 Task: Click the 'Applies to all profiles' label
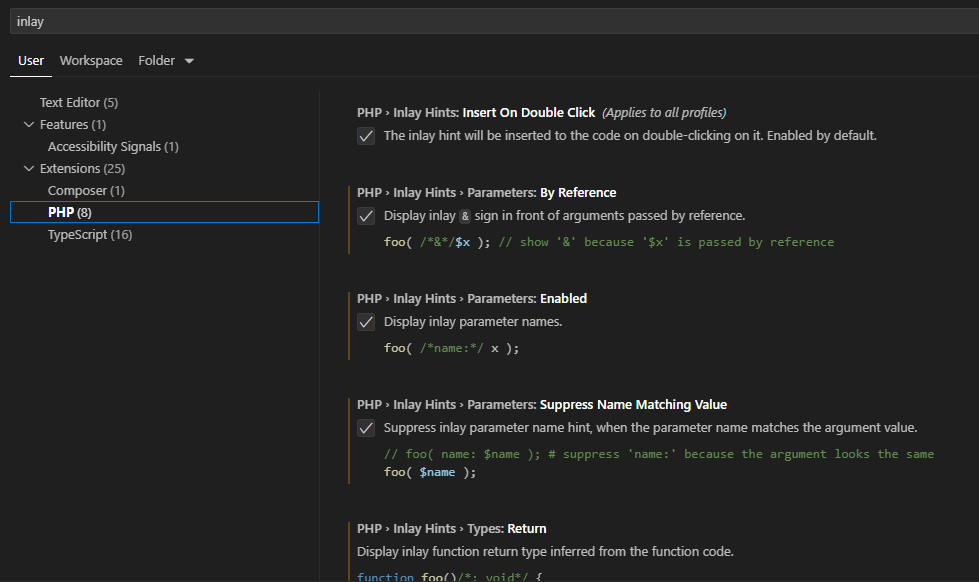(664, 113)
